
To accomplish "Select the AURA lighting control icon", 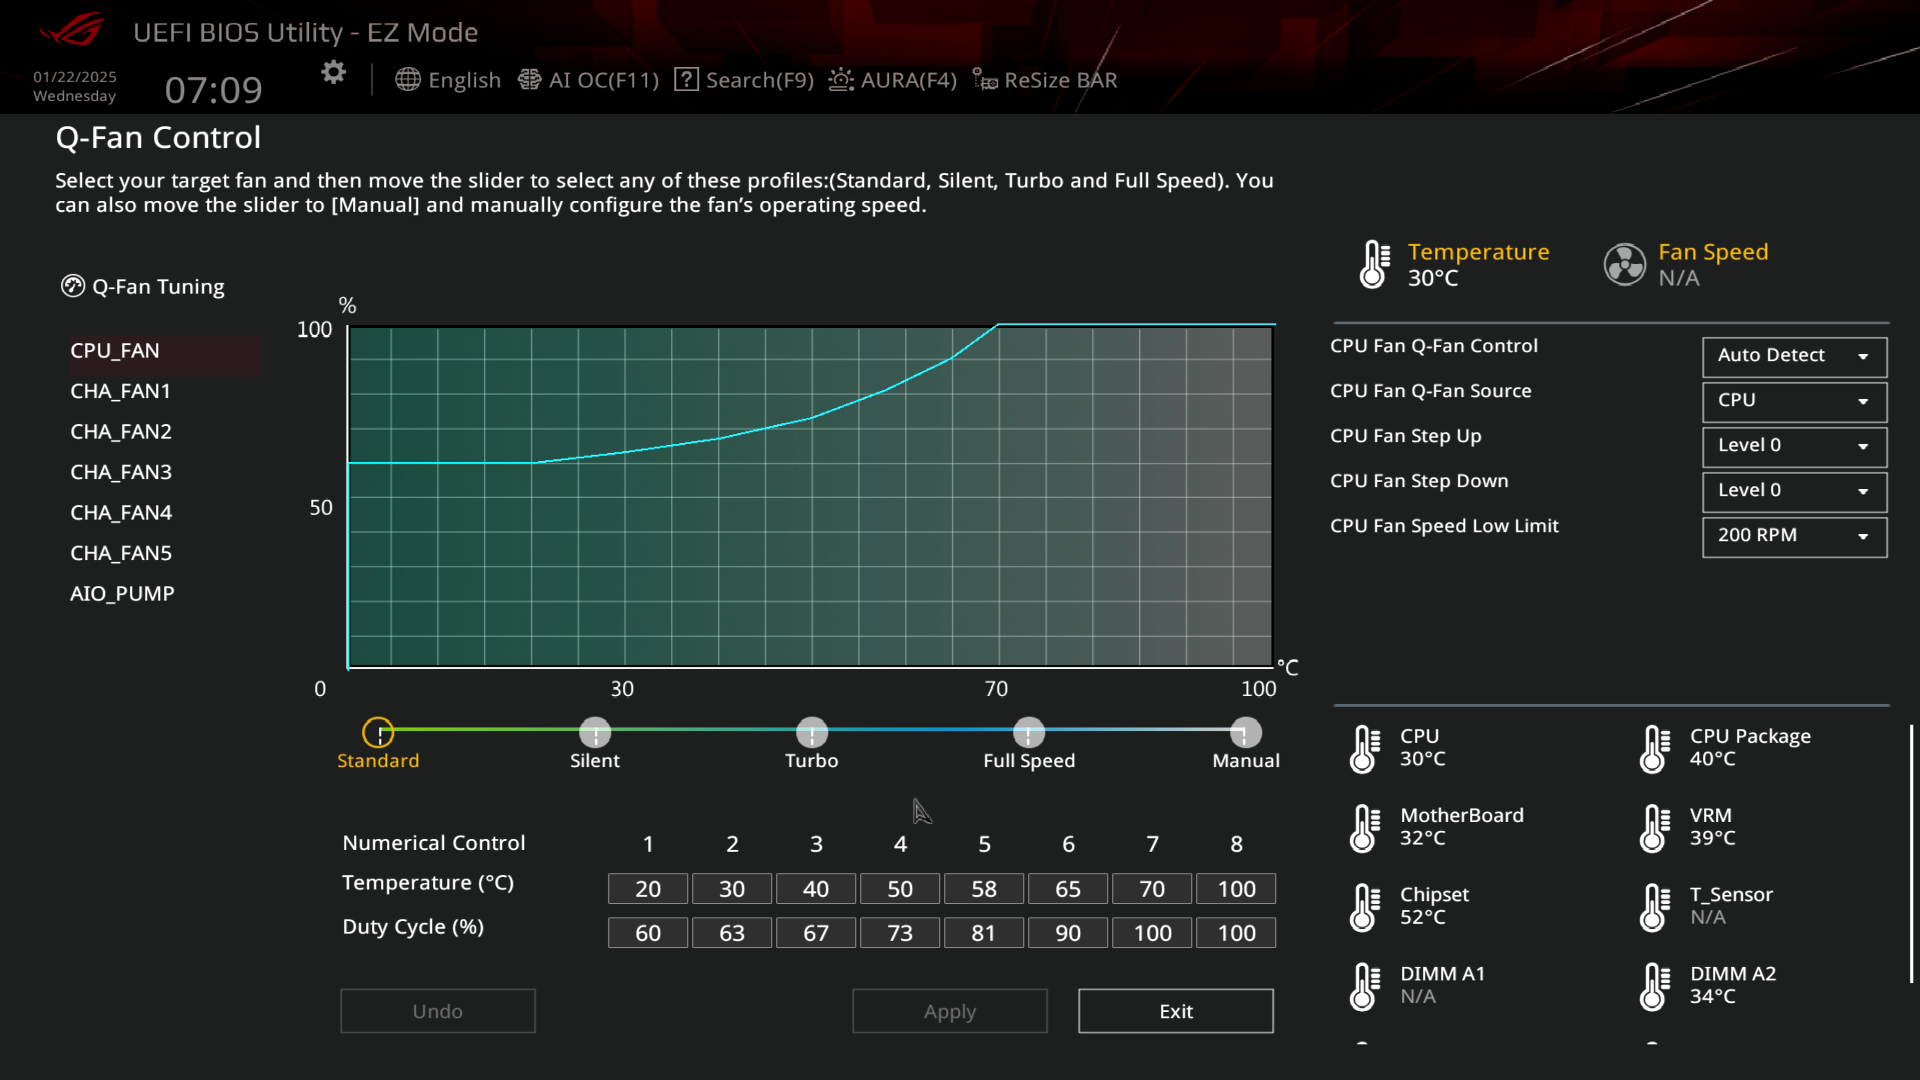I will click(x=840, y=80).
